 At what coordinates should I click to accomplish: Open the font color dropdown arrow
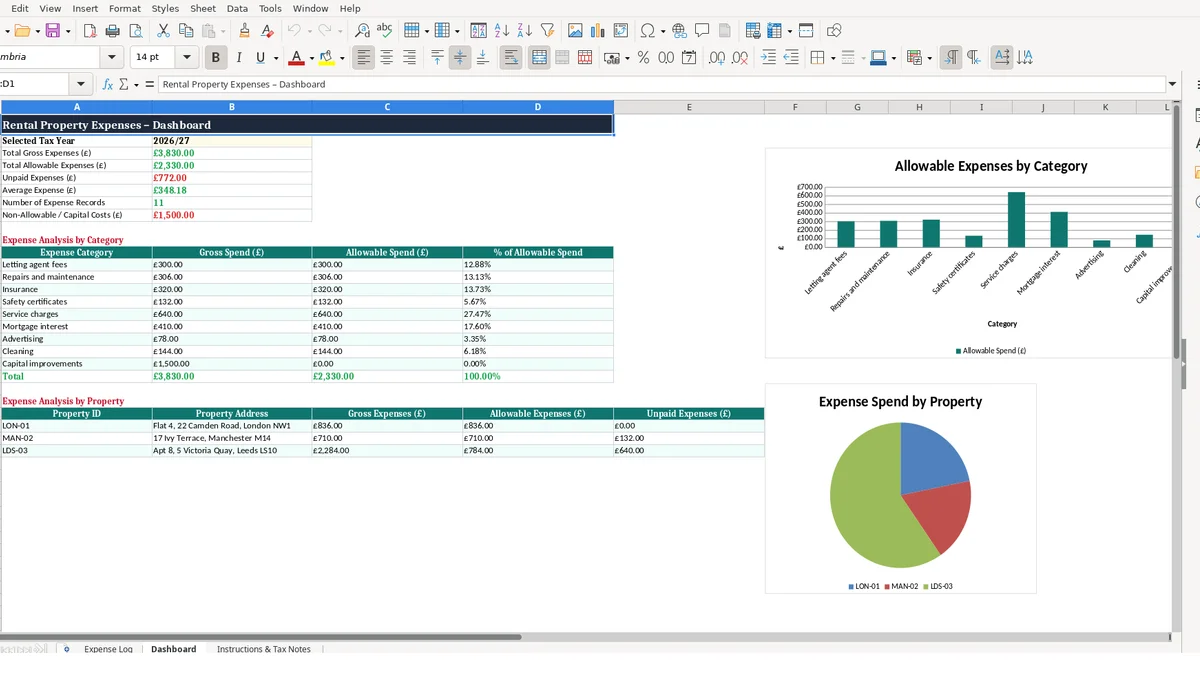click(311, 58)
